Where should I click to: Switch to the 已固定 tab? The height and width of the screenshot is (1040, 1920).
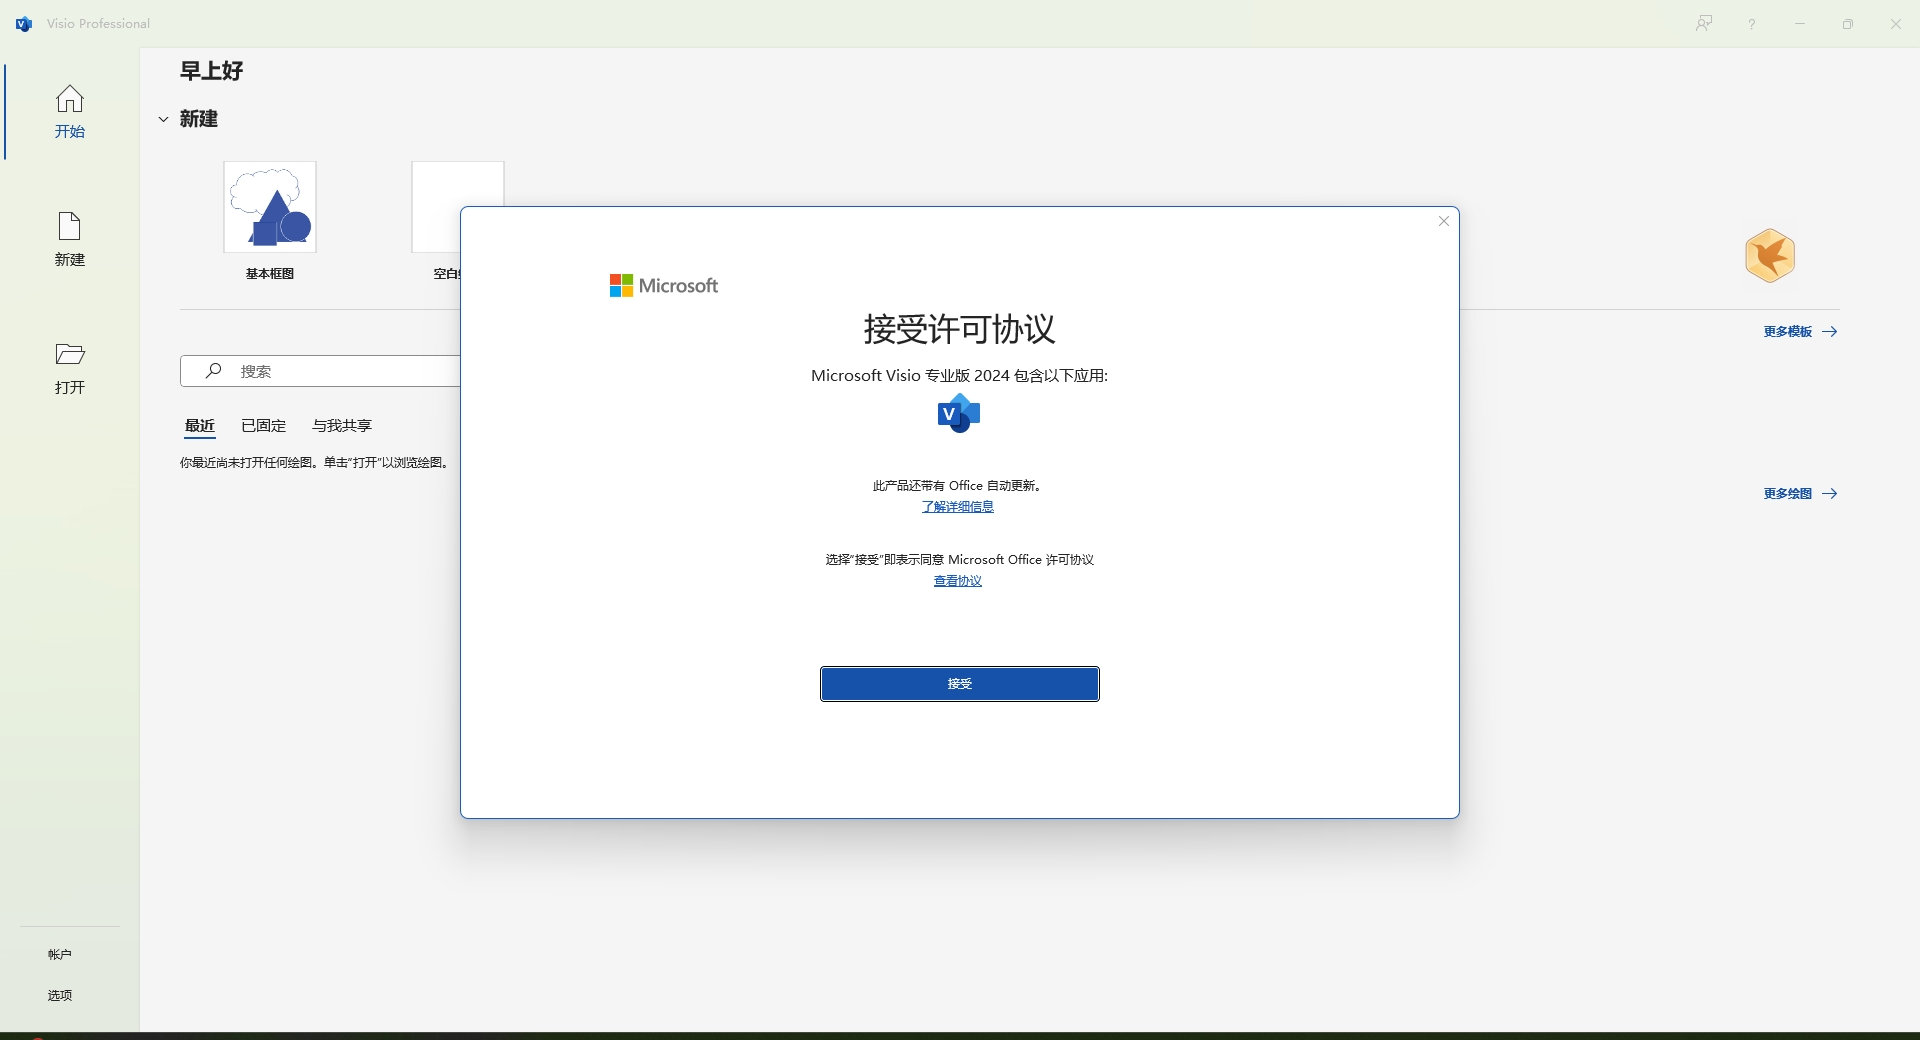pos(264,426)
